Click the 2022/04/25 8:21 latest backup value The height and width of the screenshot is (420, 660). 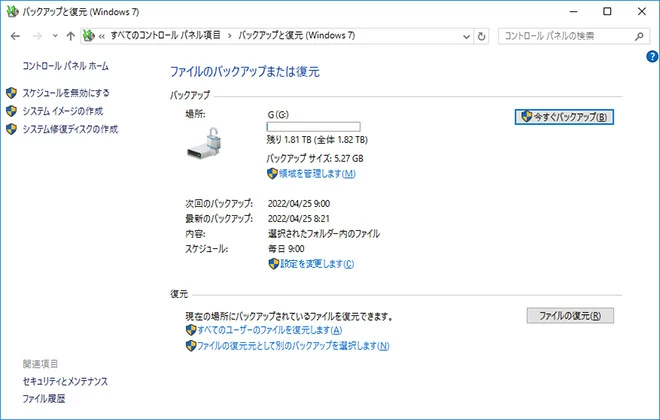[299, 219]
